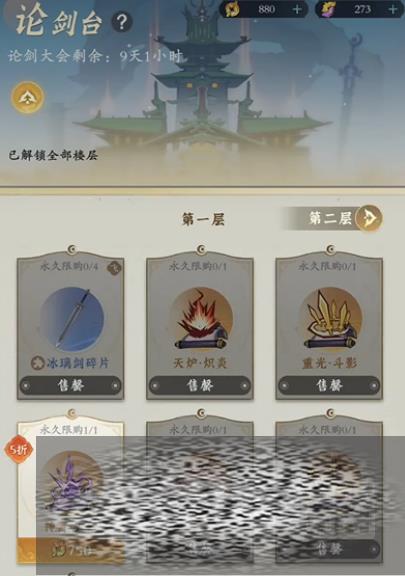
Task: Click 售罄 button under 重光·斗影
Action: tap(329, 386)
